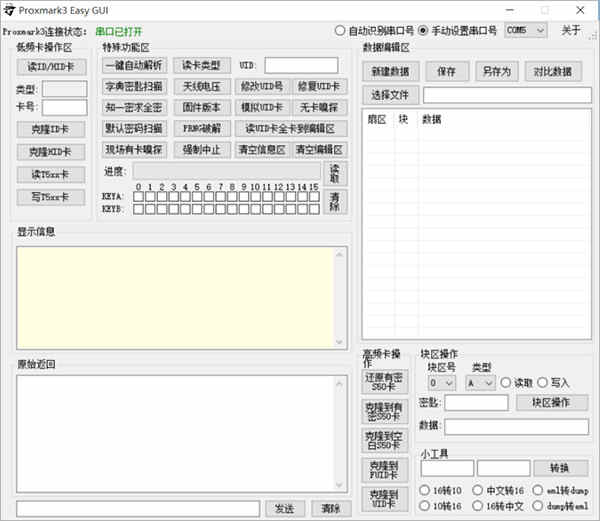Check 天线电压 antenna voltage

[x=202, y=86]
